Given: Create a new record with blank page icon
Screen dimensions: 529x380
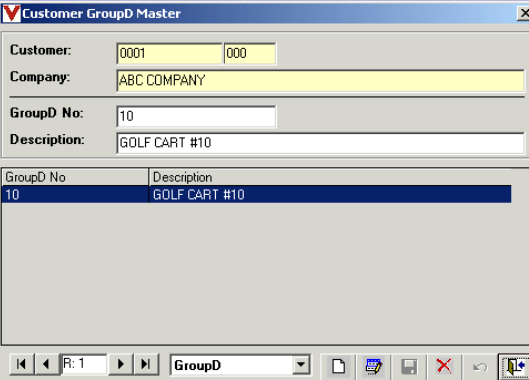Looking at the screenshot, I should (x=338, y=366).
